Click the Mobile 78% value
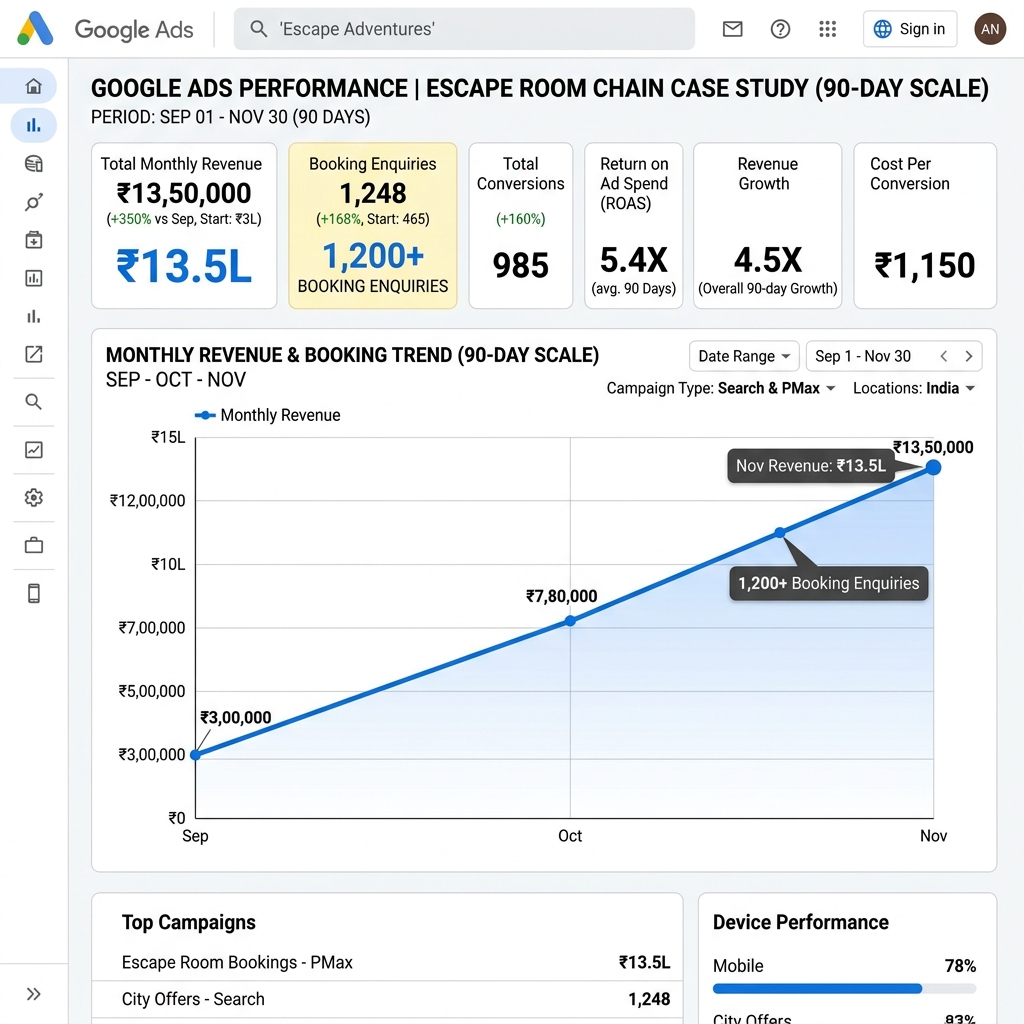 tap(960, 966)
